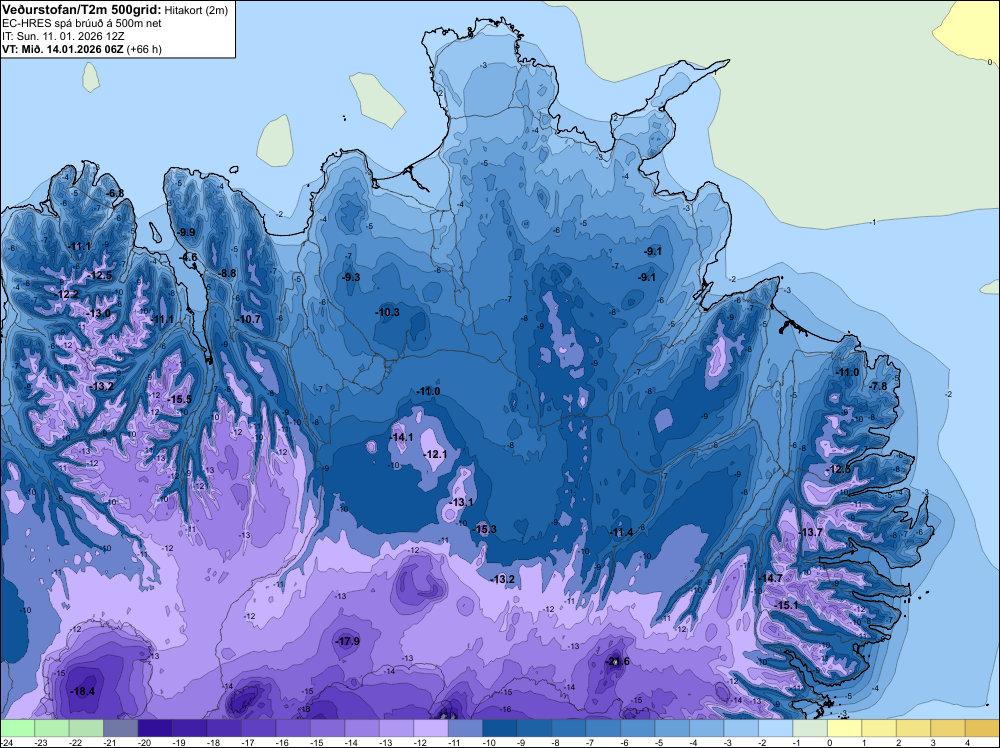Click the -11.4 temperature value
Image resolution: width=1000 pixels, height=748 pixels.
tap(621, 532)
